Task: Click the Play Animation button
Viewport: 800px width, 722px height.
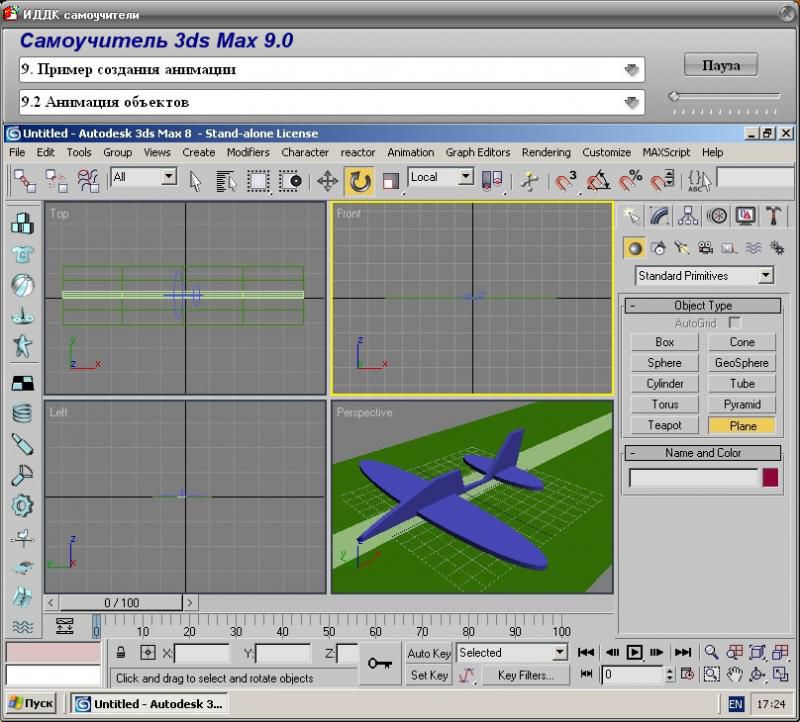Action: [x=635, y=653]
